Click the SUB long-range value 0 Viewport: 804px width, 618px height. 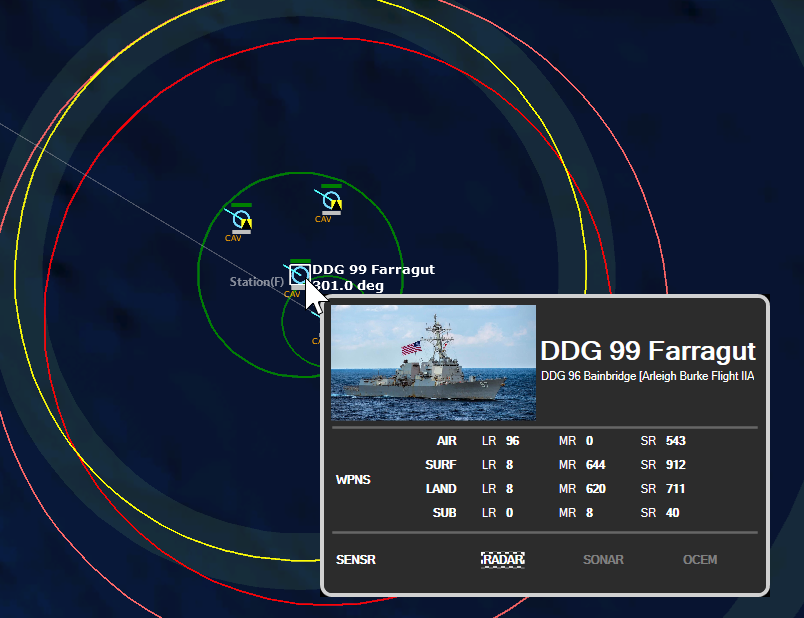pyautogui.click(x=509, y=513)
